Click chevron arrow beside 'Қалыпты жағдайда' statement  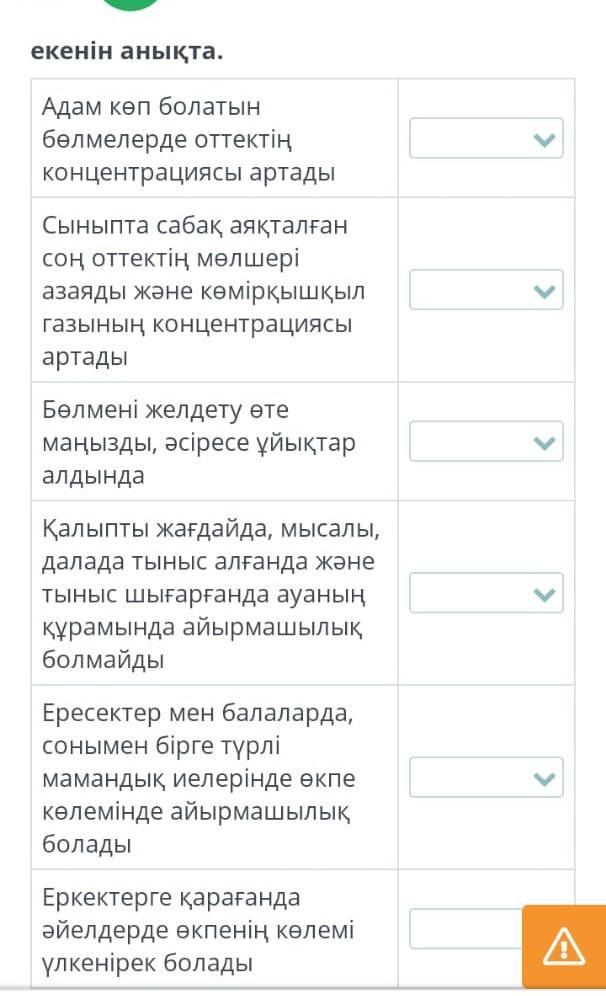[543, 593]
